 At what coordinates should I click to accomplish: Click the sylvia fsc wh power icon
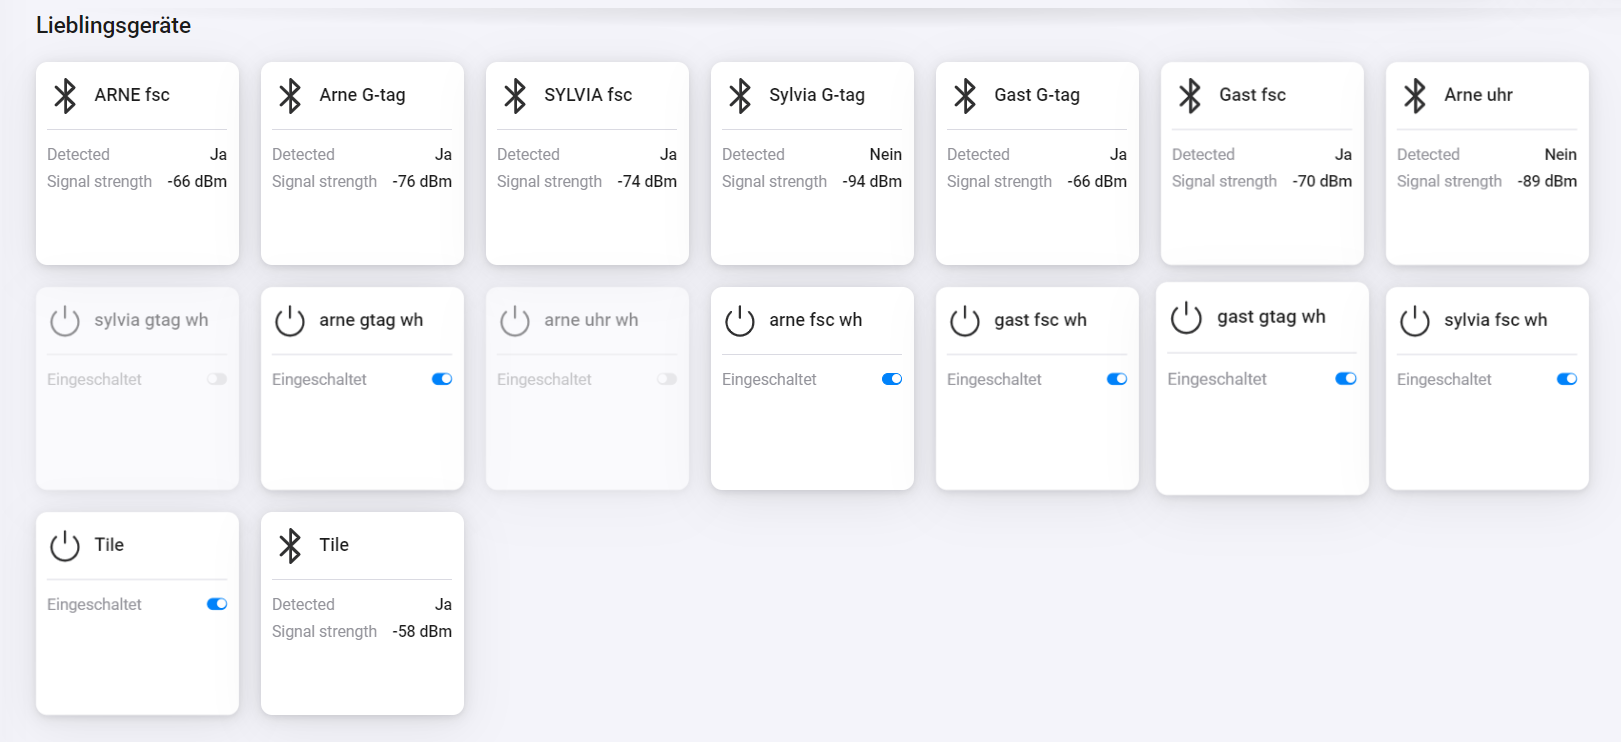point(1415,321)
